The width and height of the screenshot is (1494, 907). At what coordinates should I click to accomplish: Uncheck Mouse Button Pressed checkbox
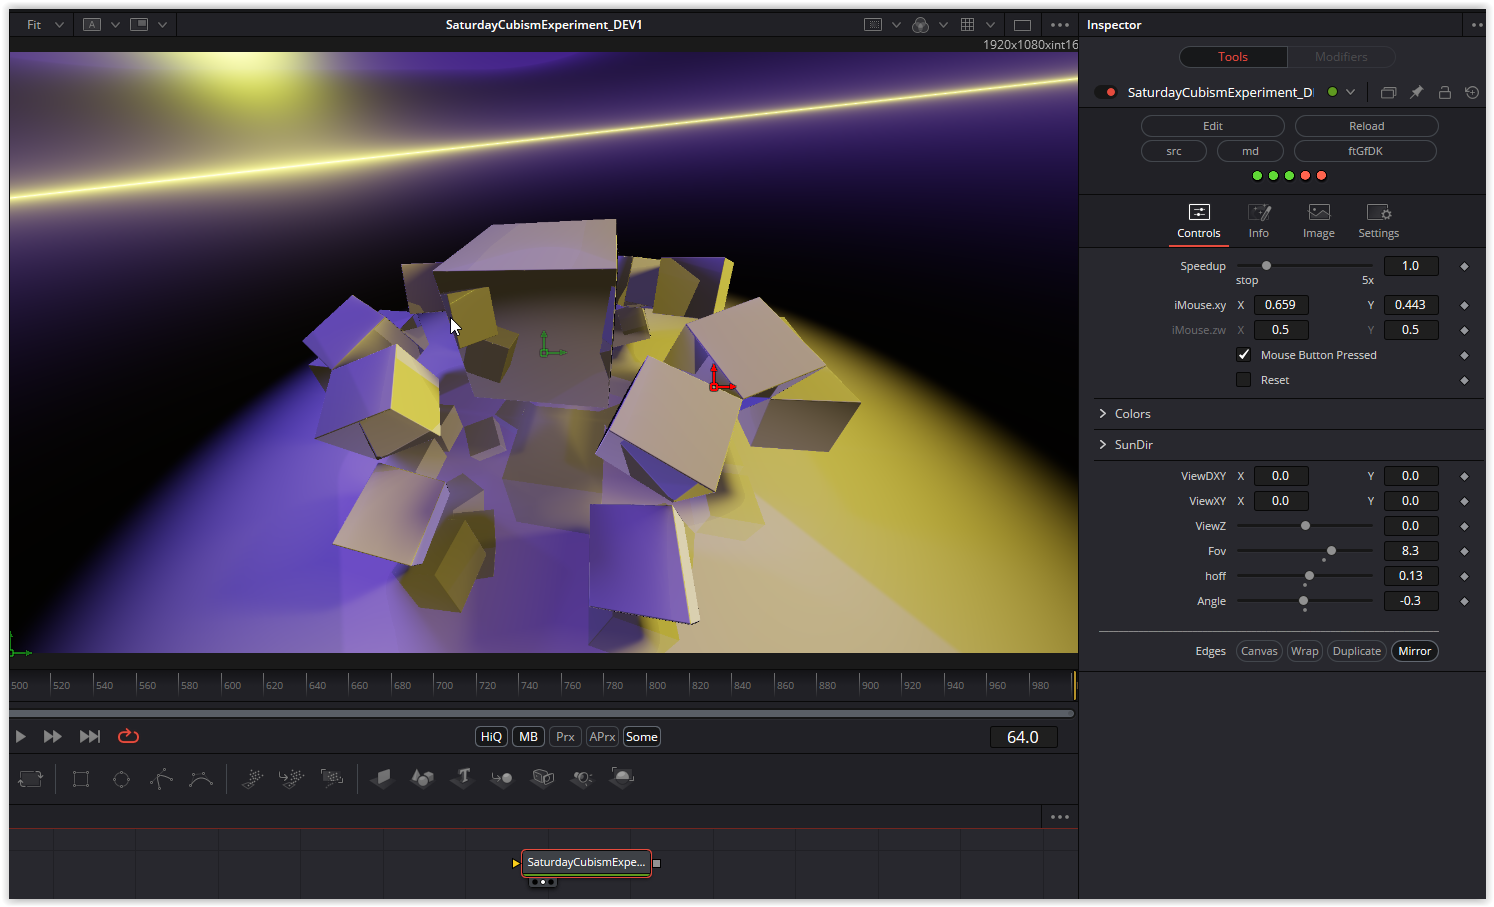(1243, 355)
